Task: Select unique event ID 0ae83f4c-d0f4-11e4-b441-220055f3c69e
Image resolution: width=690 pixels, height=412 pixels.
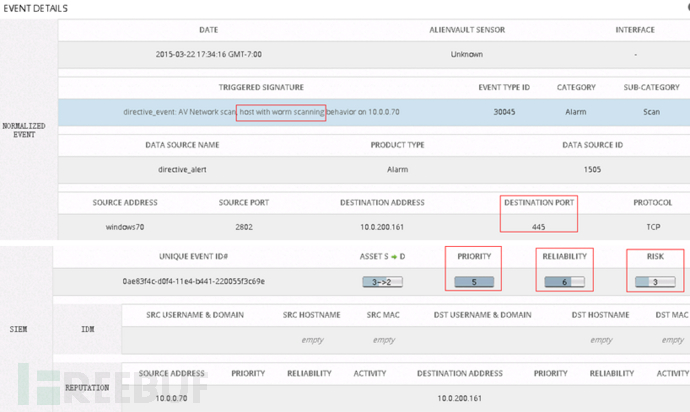Action: [194, 281]
